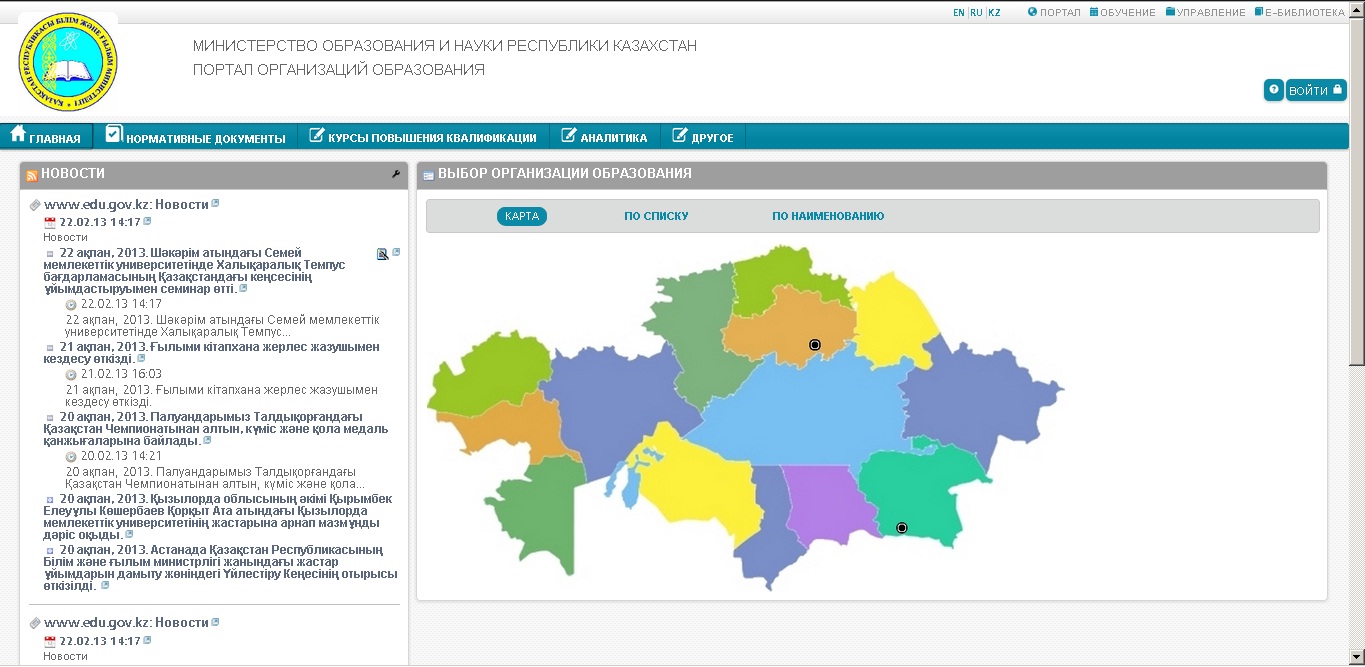Click the map marker in the southeast region
Viewport: 1365px width, 667px height.
click(x=901, y=527)
